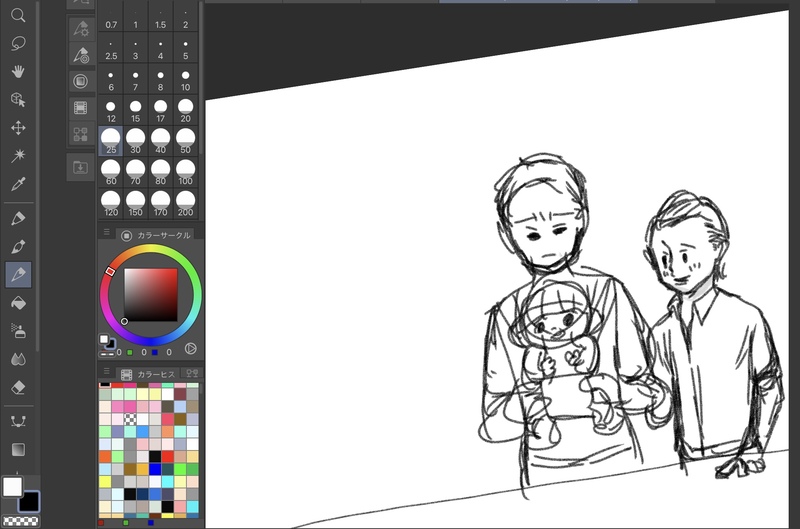The height and width of the screenshot is (529, 800).
Task: Click the brush size panel scrollbar
Action: [202, 77]
